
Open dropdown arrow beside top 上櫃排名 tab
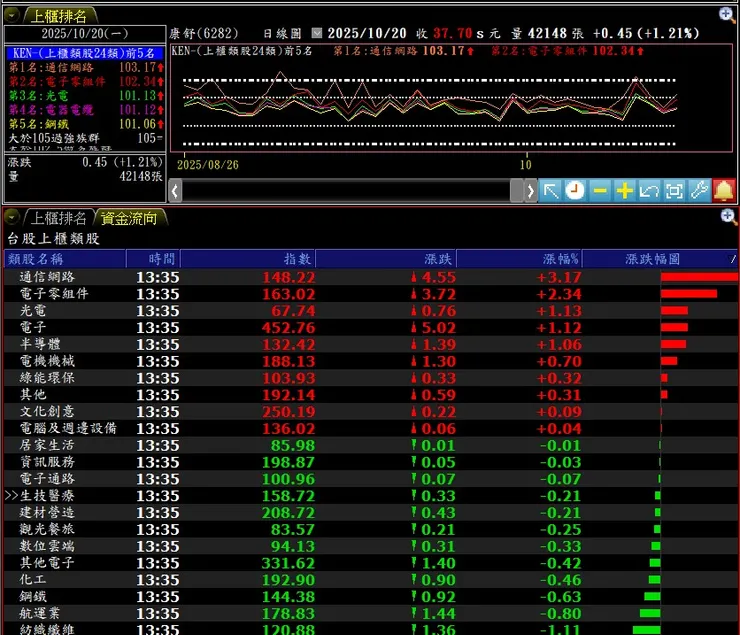point(11,16)
